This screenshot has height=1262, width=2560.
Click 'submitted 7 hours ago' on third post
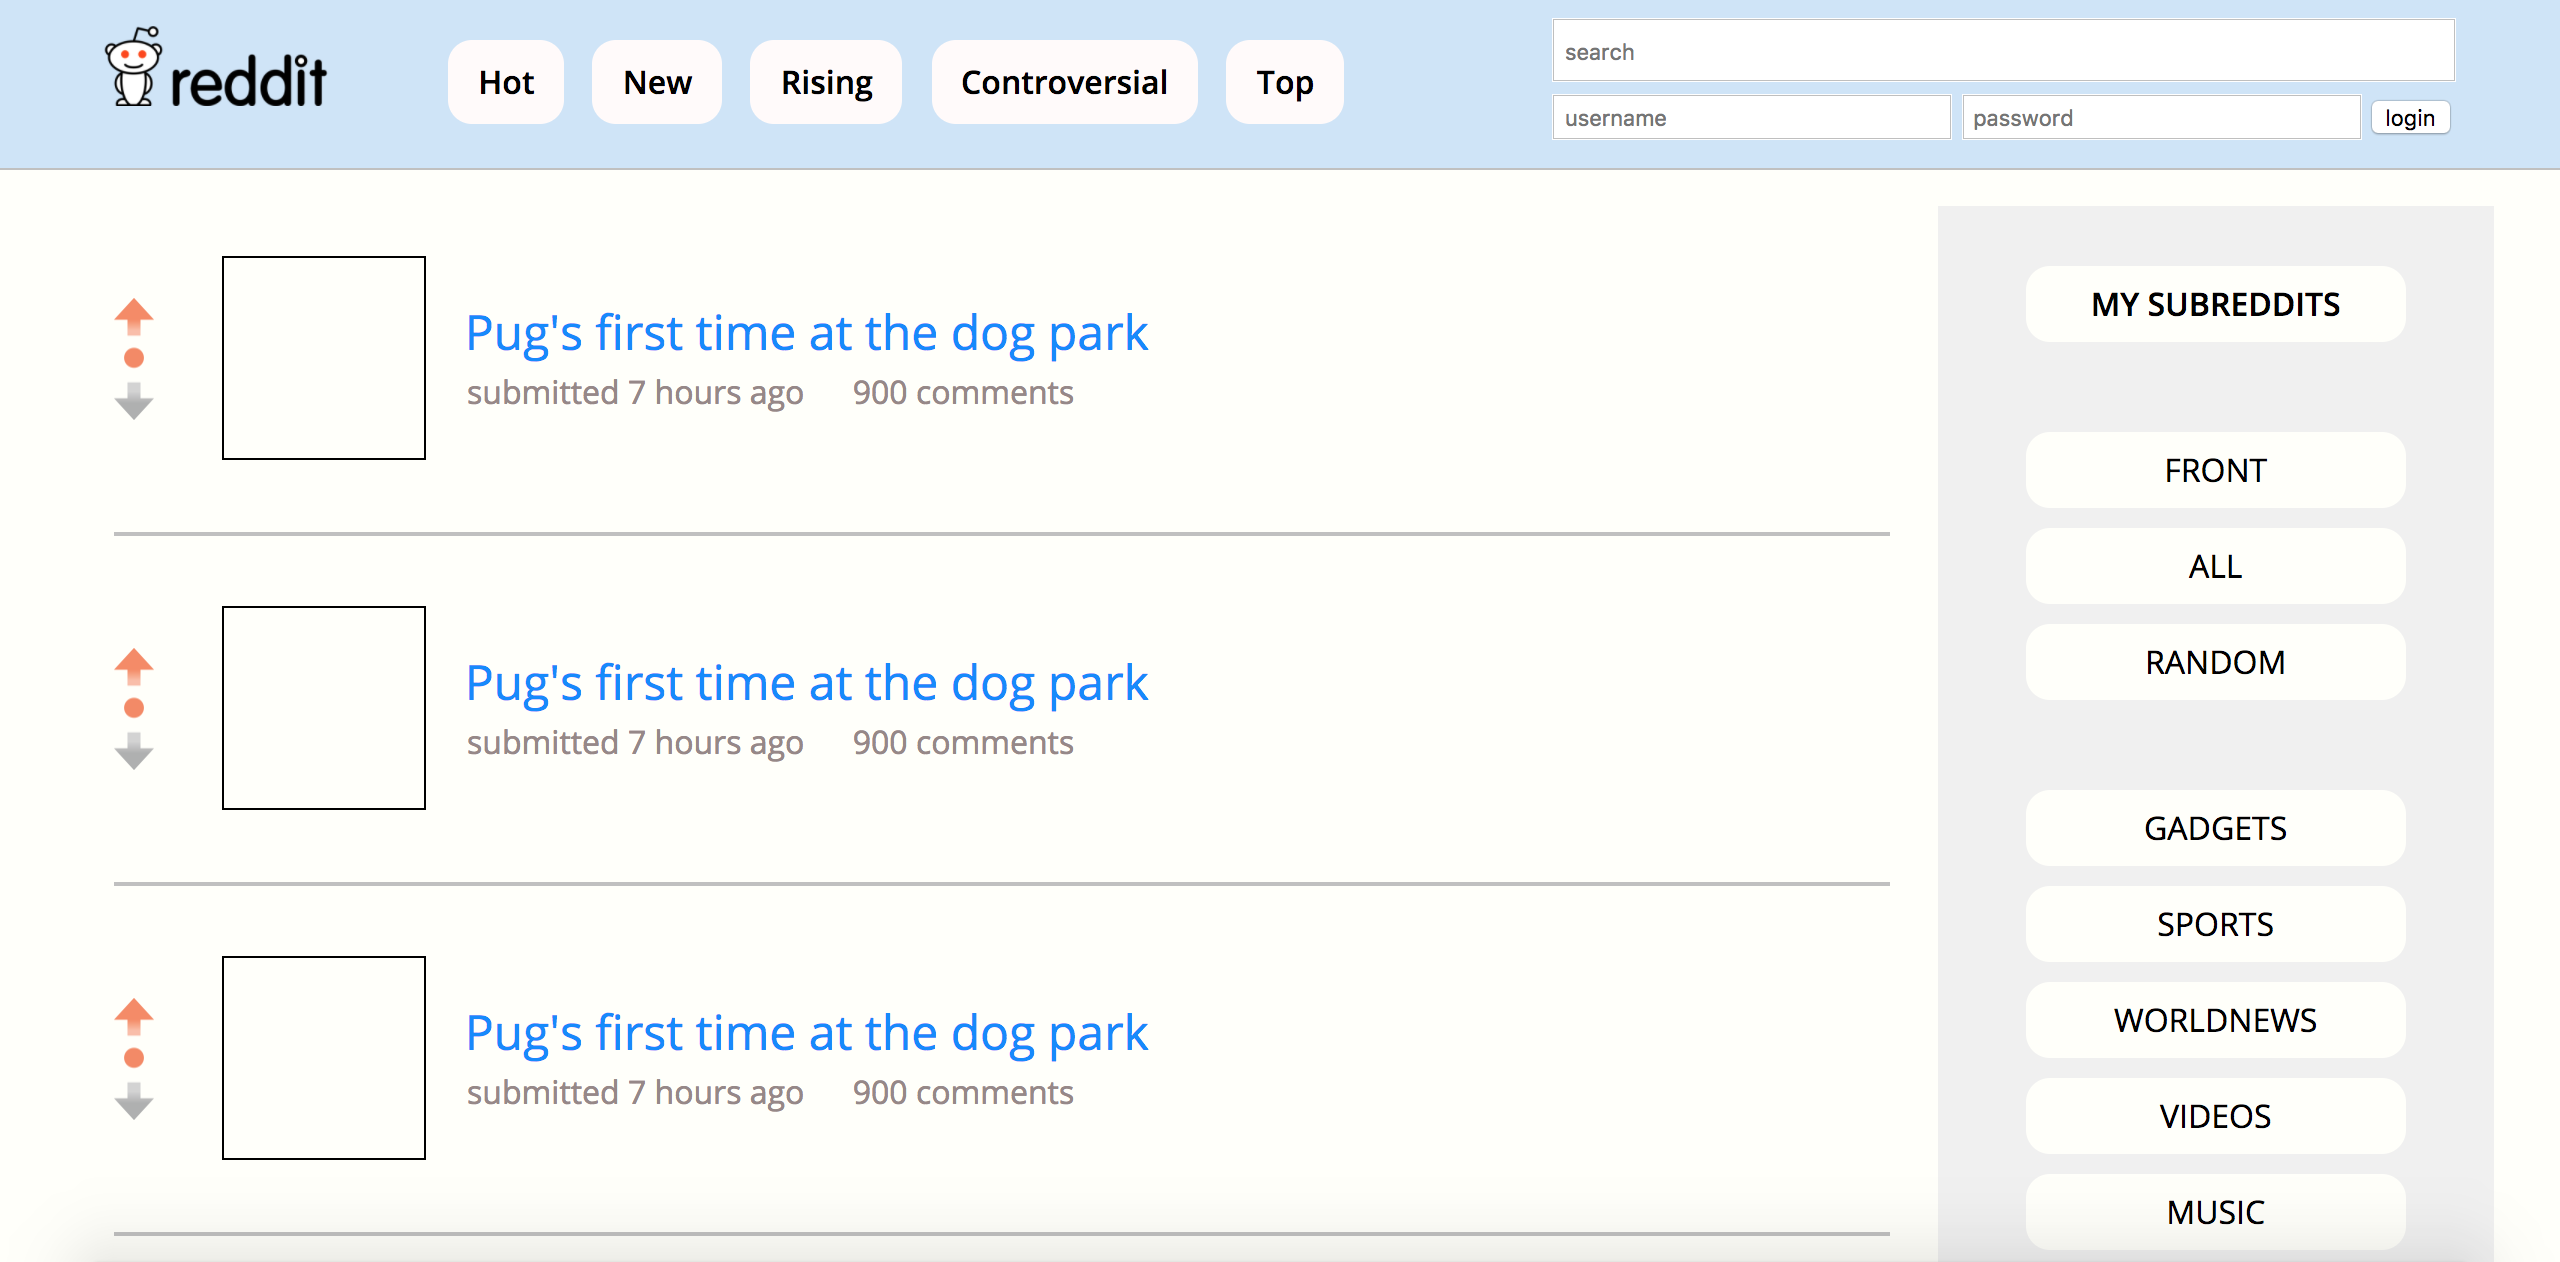pos(635,1093)
